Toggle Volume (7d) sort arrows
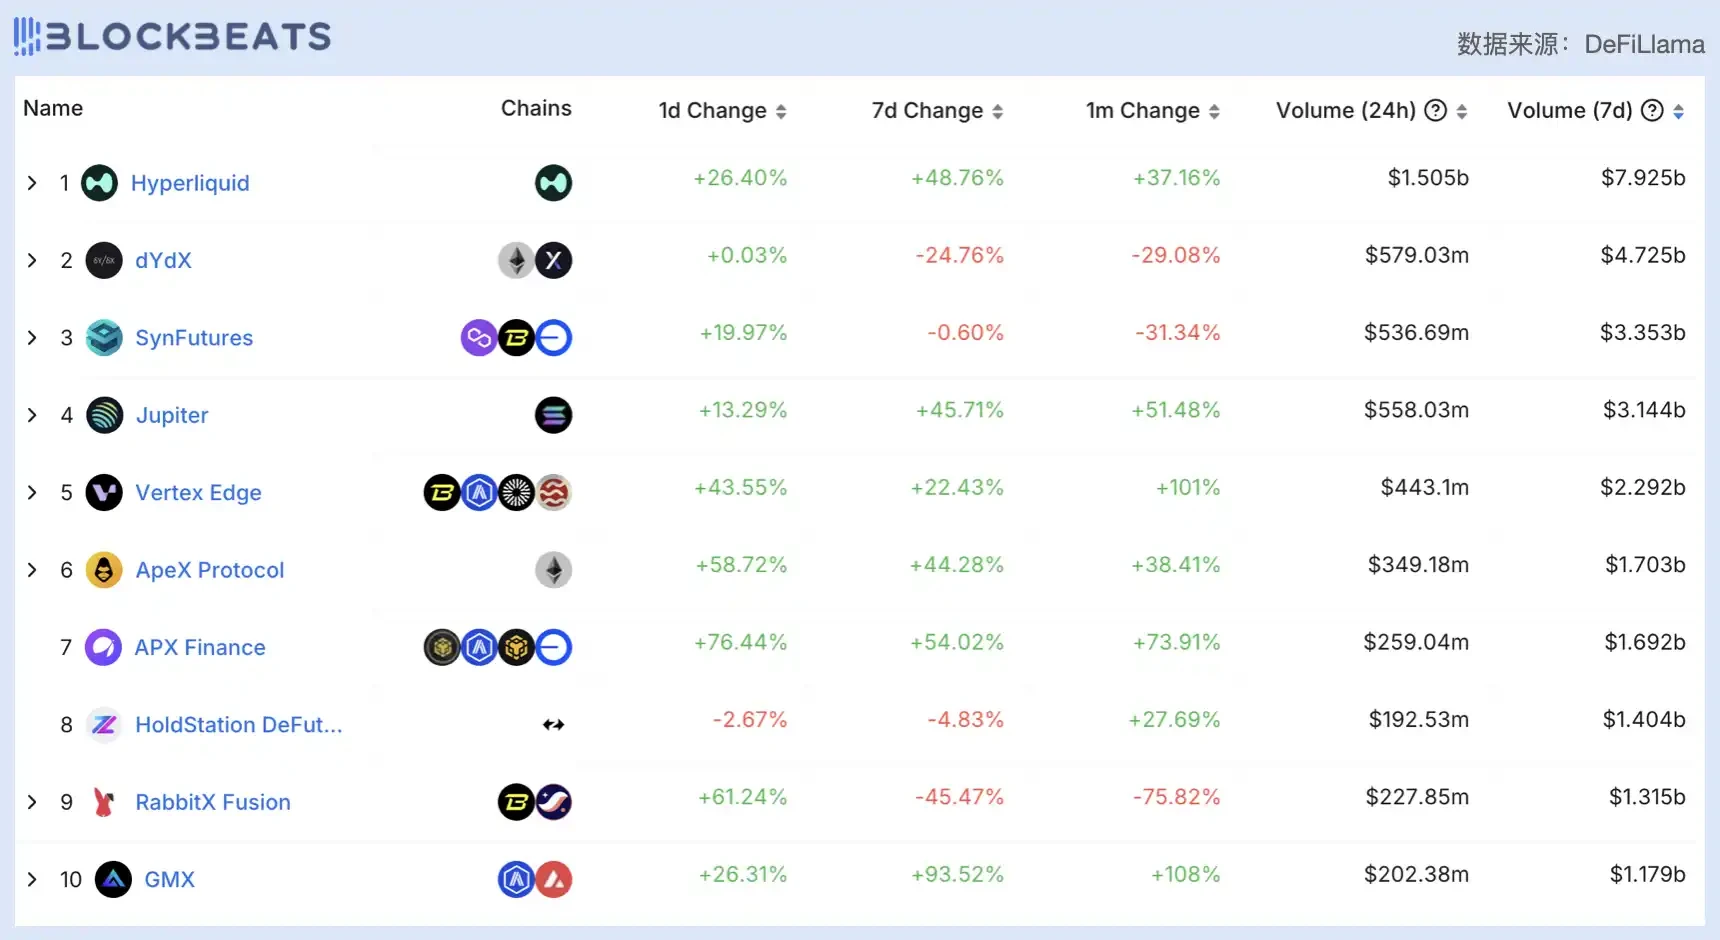Viewport: 1720px width, 940px height. click(x=1678, y=111)
